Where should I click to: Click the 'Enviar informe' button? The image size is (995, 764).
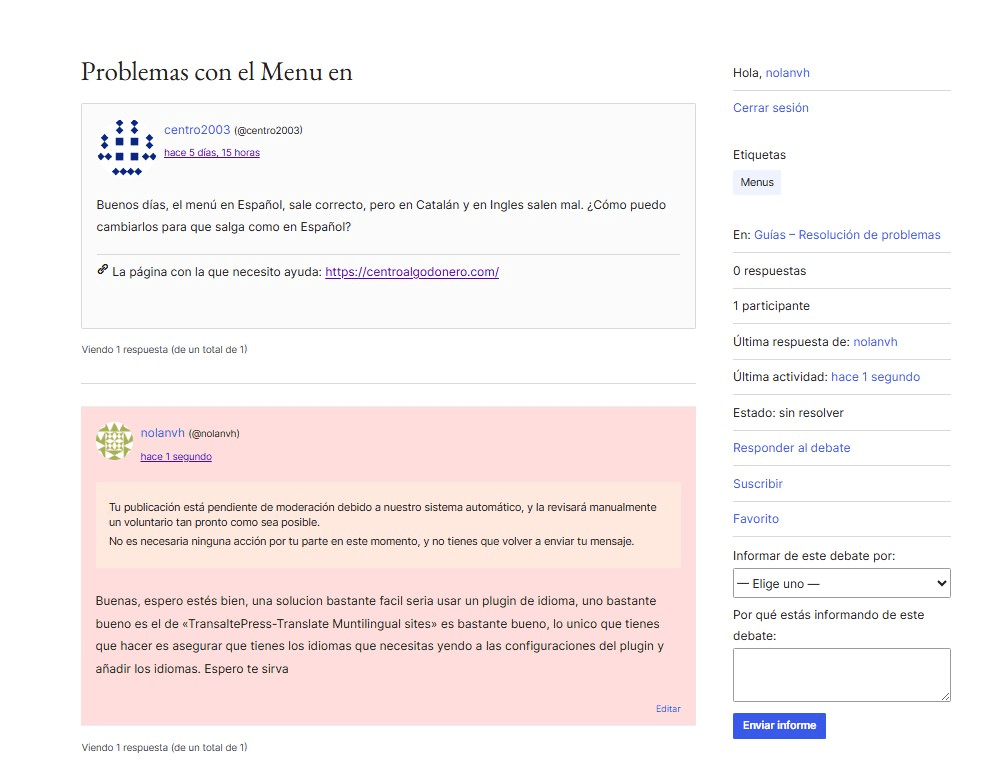click(779, 726)
